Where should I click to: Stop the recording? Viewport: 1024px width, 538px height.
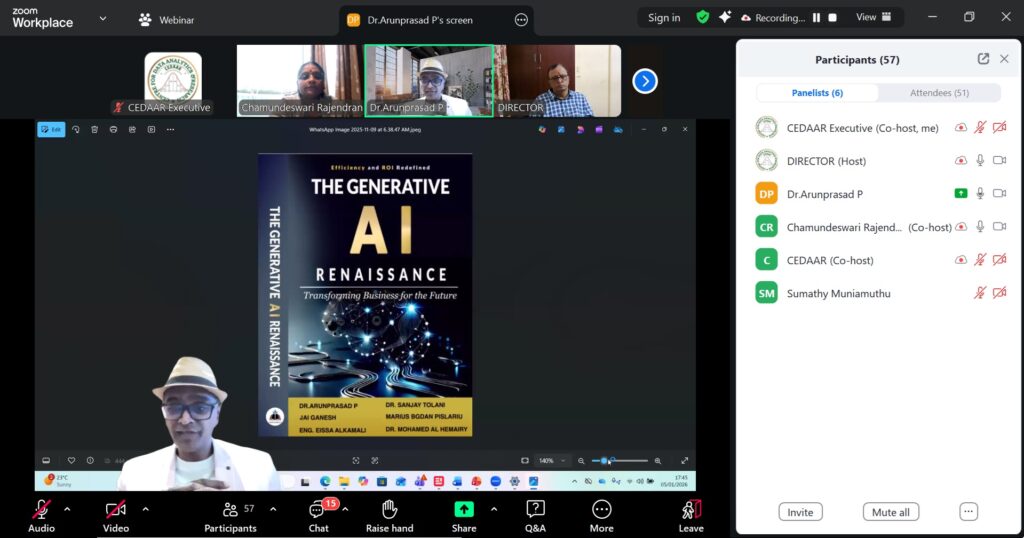[833, 18]
